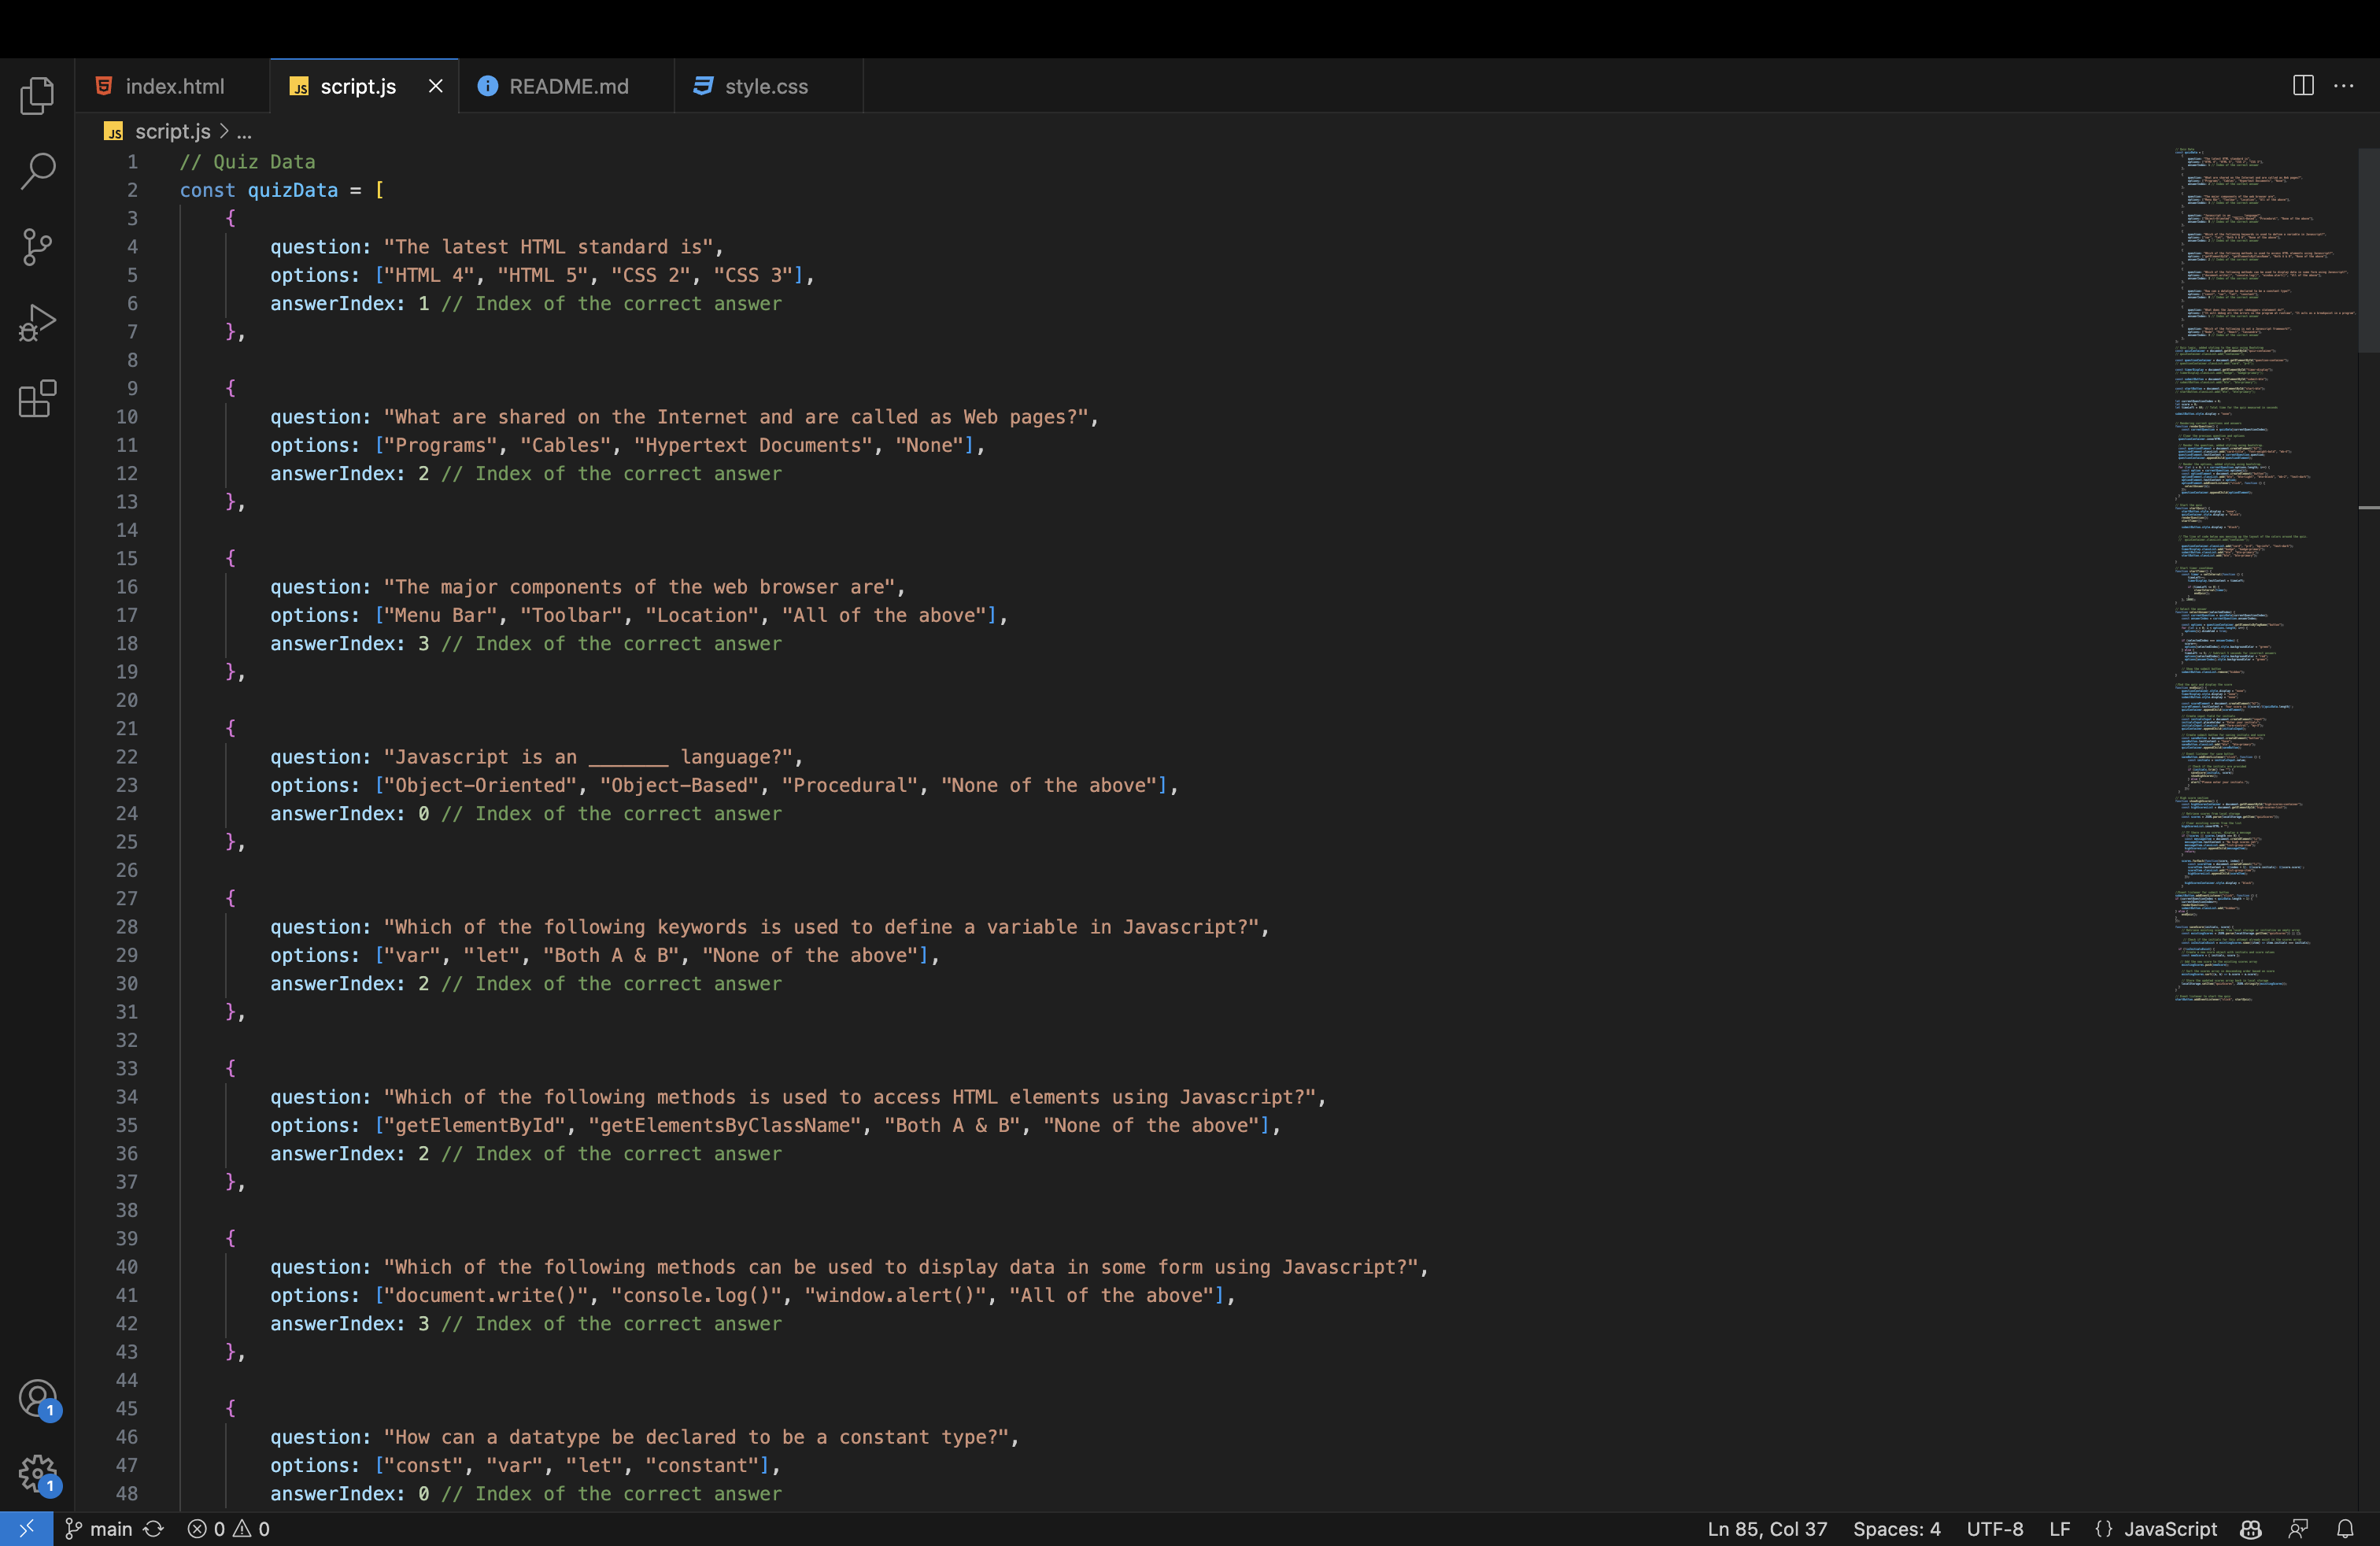The height and width of the screenshot is (1546, 2380).
Task: Open the Explorer sidebar view
Action: tap(37, 95)
